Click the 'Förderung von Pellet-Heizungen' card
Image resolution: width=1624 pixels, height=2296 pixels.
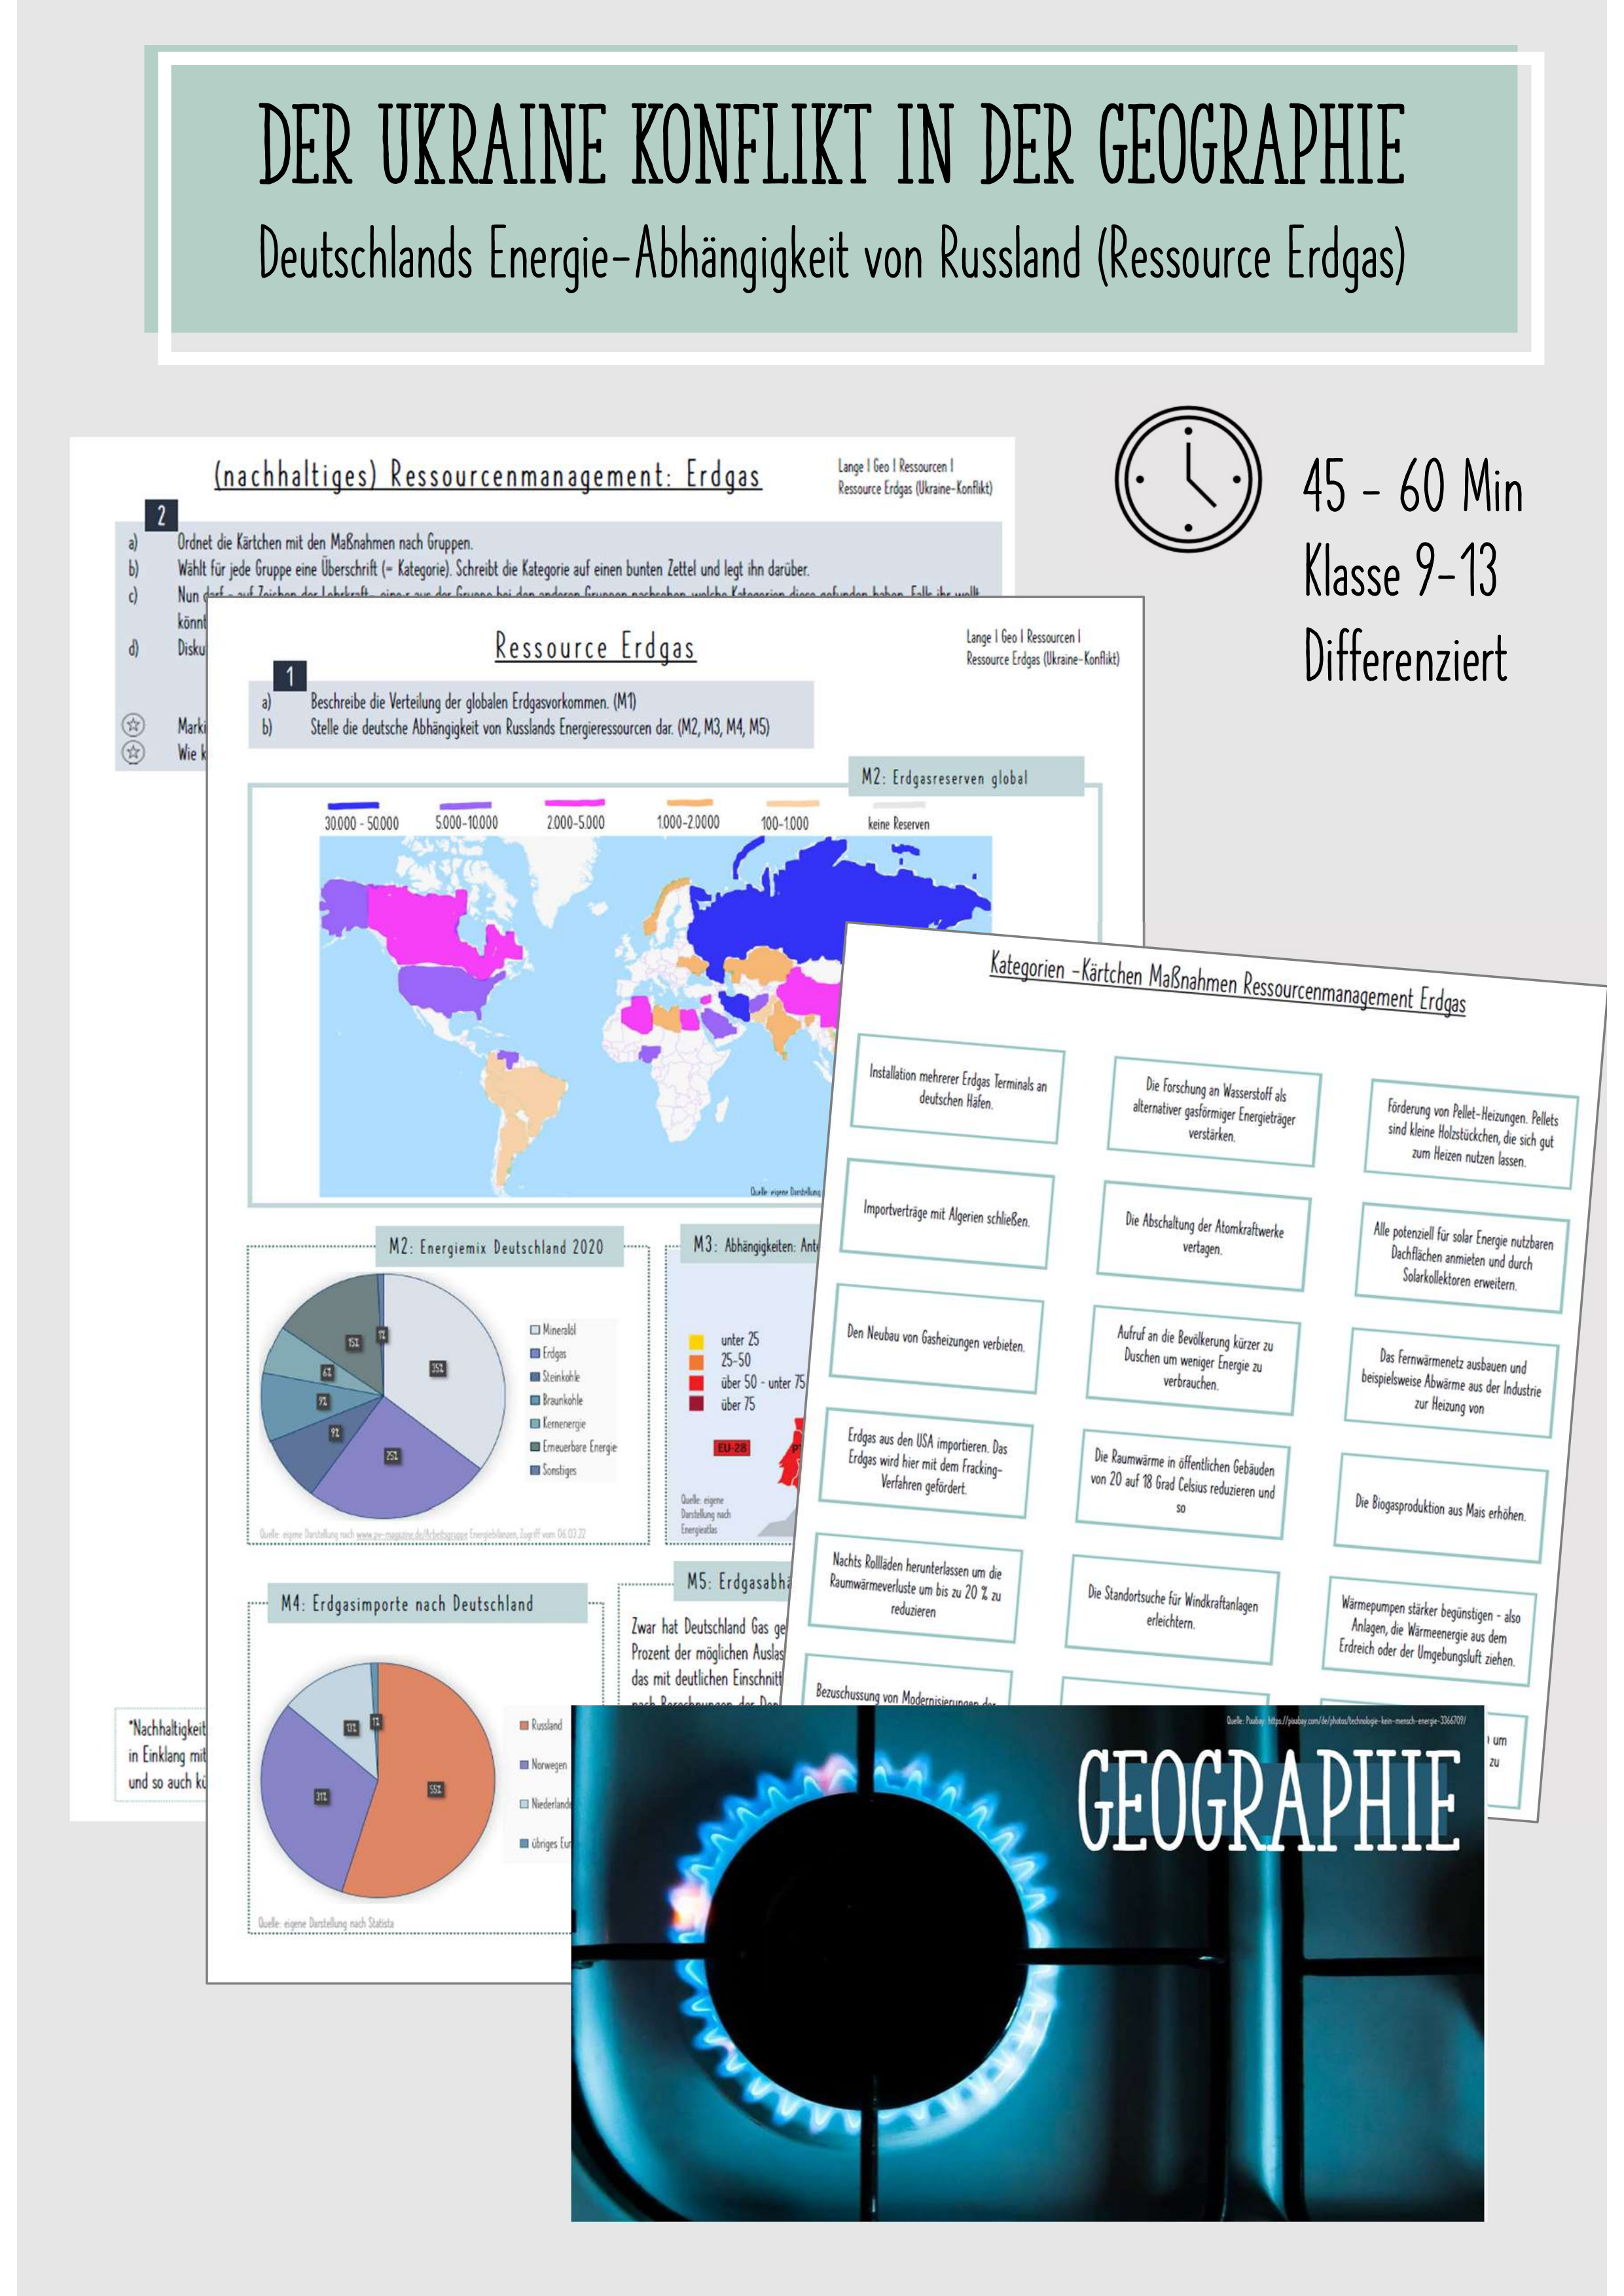tap(1470, 1133)
